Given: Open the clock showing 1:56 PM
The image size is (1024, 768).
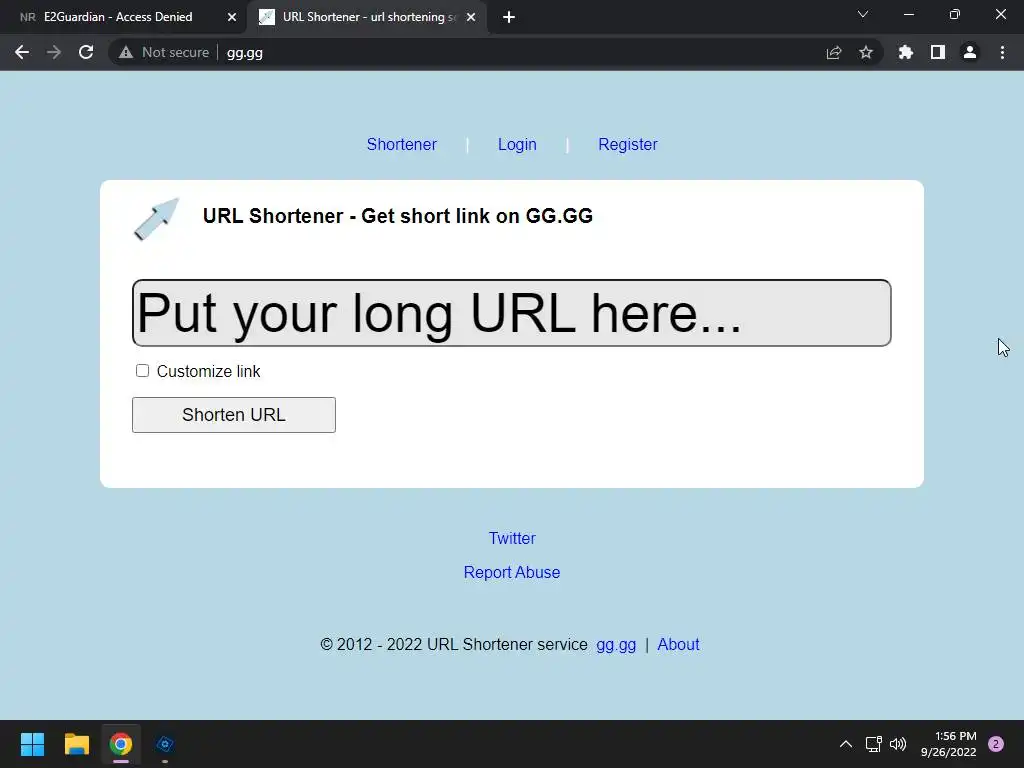Looking at the screenshot, I should [948, 744].
